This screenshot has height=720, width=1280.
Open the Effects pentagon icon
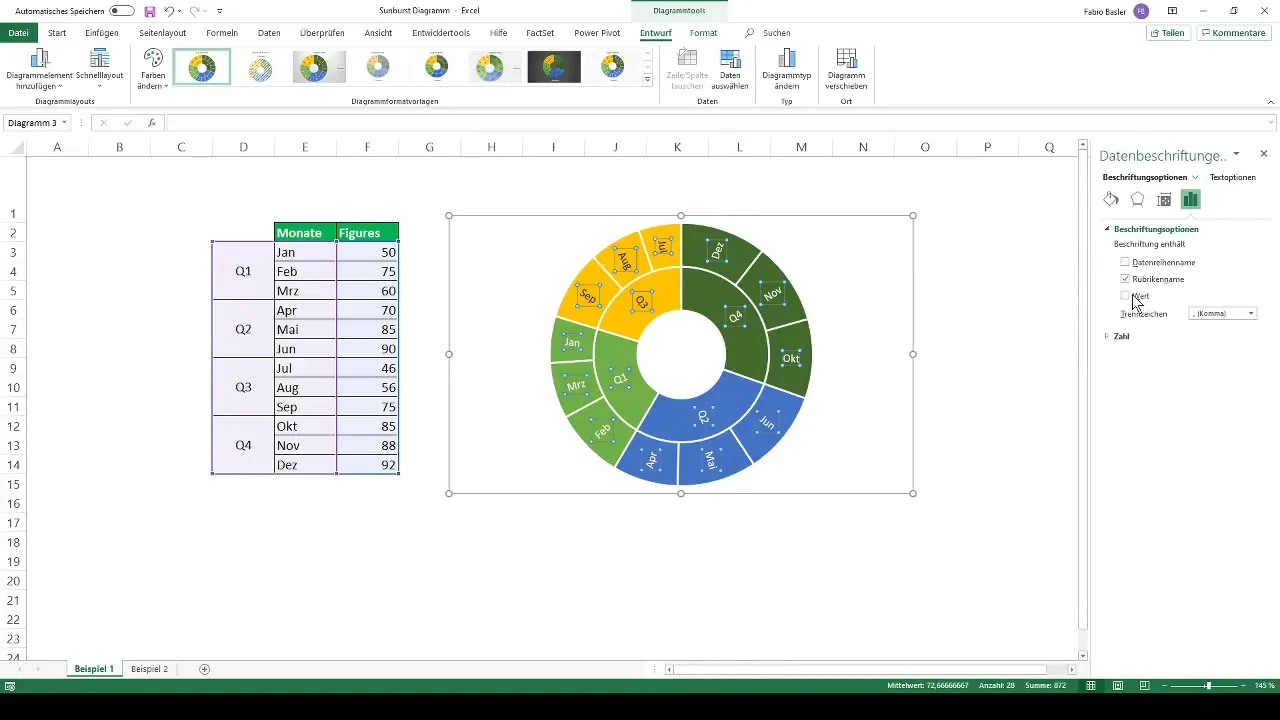1137,199
